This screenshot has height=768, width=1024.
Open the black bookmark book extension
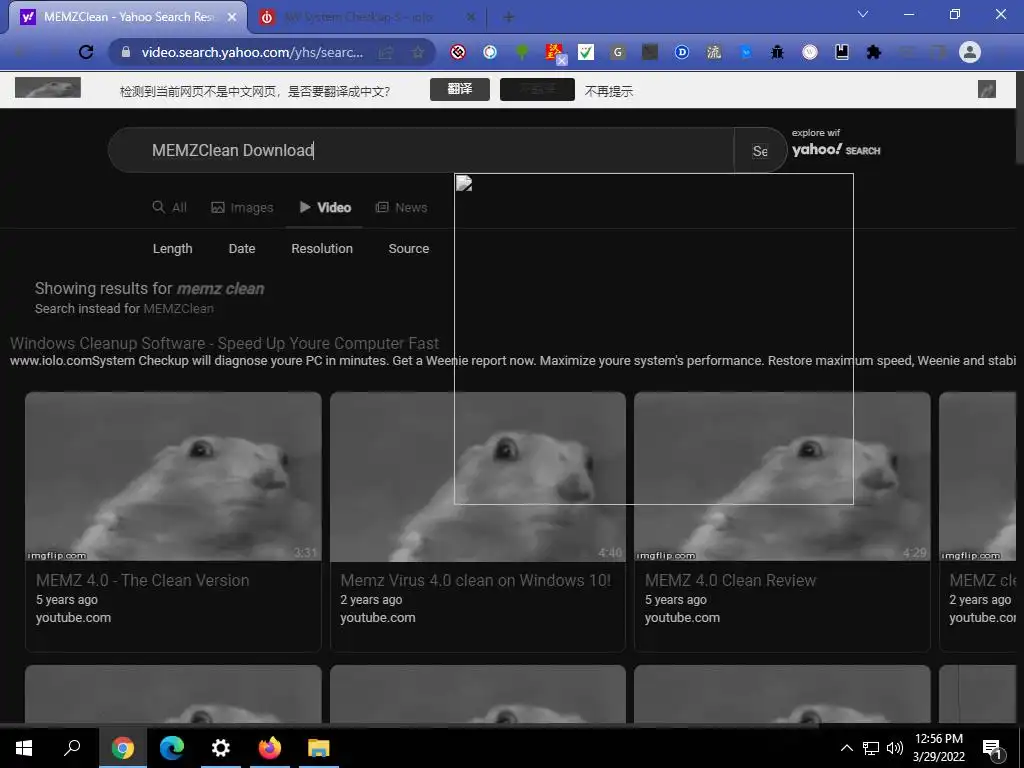pos(842,52)
